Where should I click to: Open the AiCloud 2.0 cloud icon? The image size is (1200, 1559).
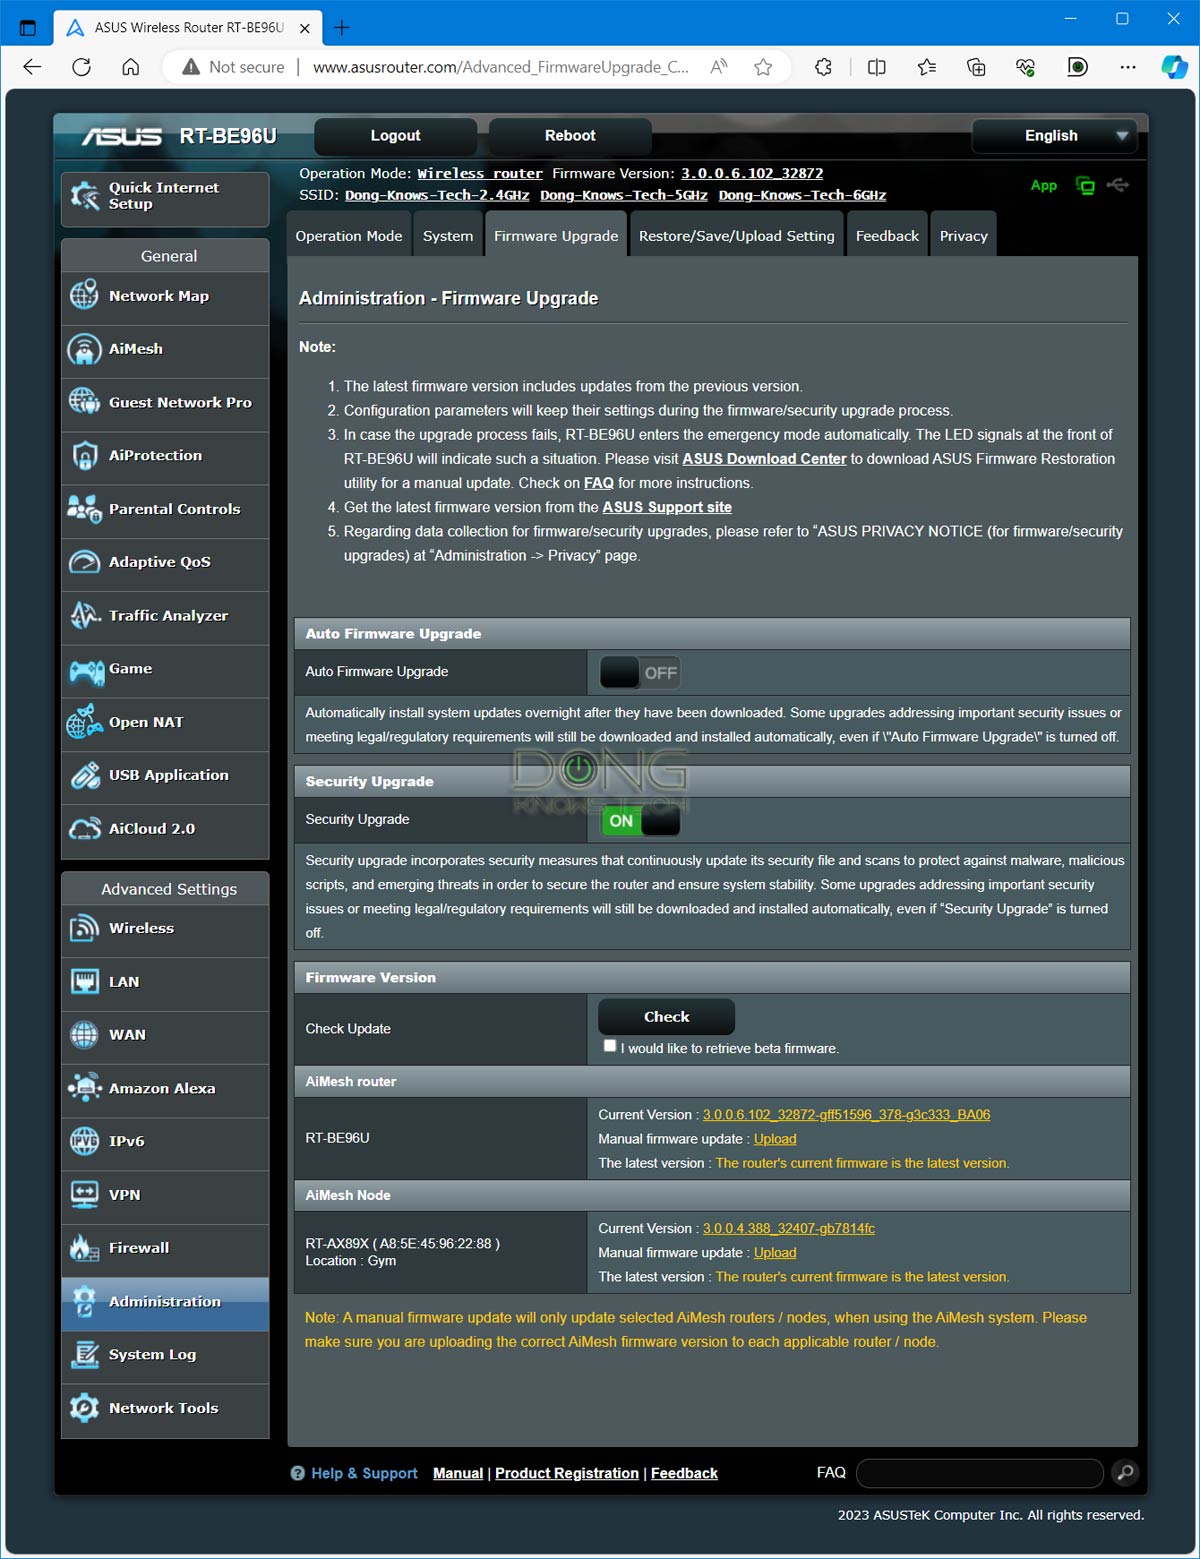tap(84, 828)
